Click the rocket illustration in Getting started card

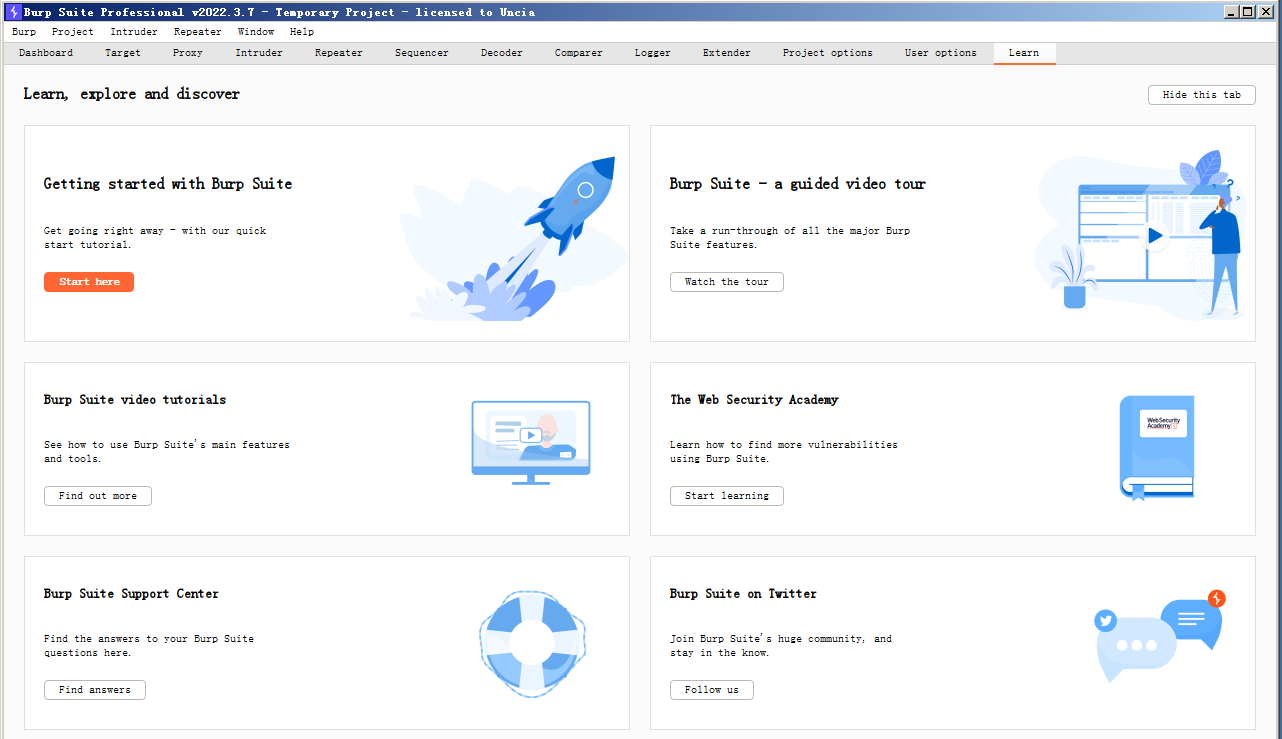point(514,238)
